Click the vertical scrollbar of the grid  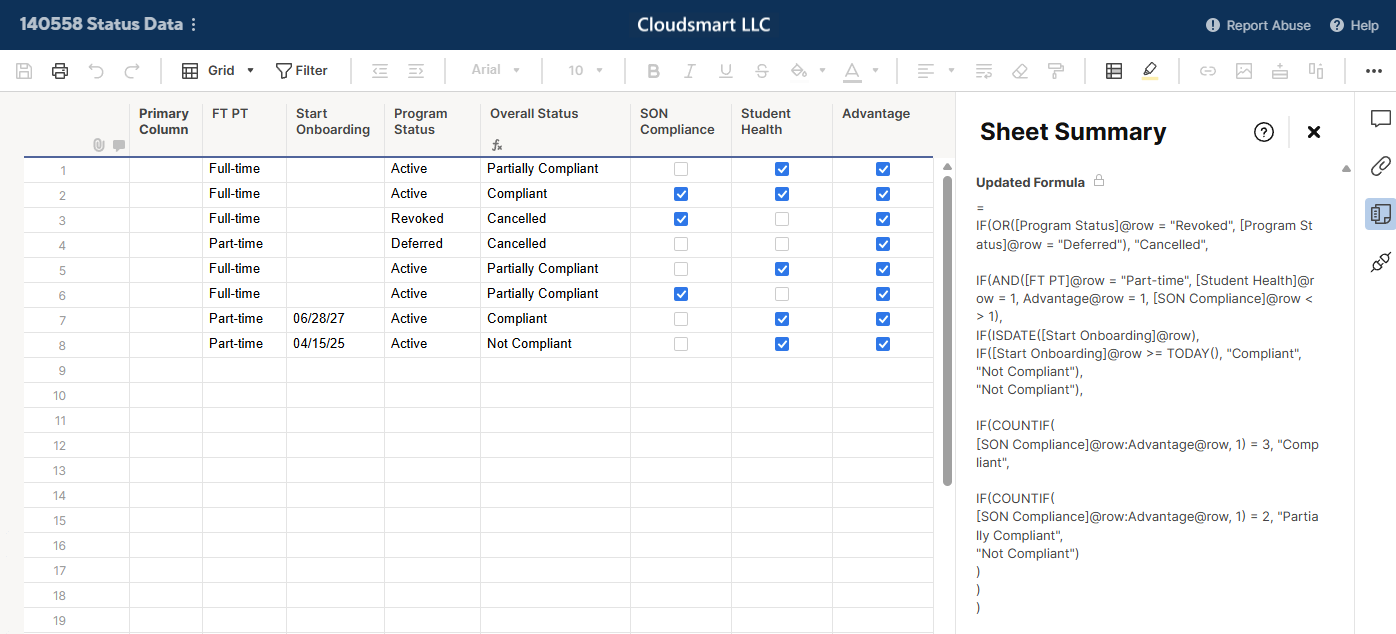pyautogui.click(x=947, y=330)
